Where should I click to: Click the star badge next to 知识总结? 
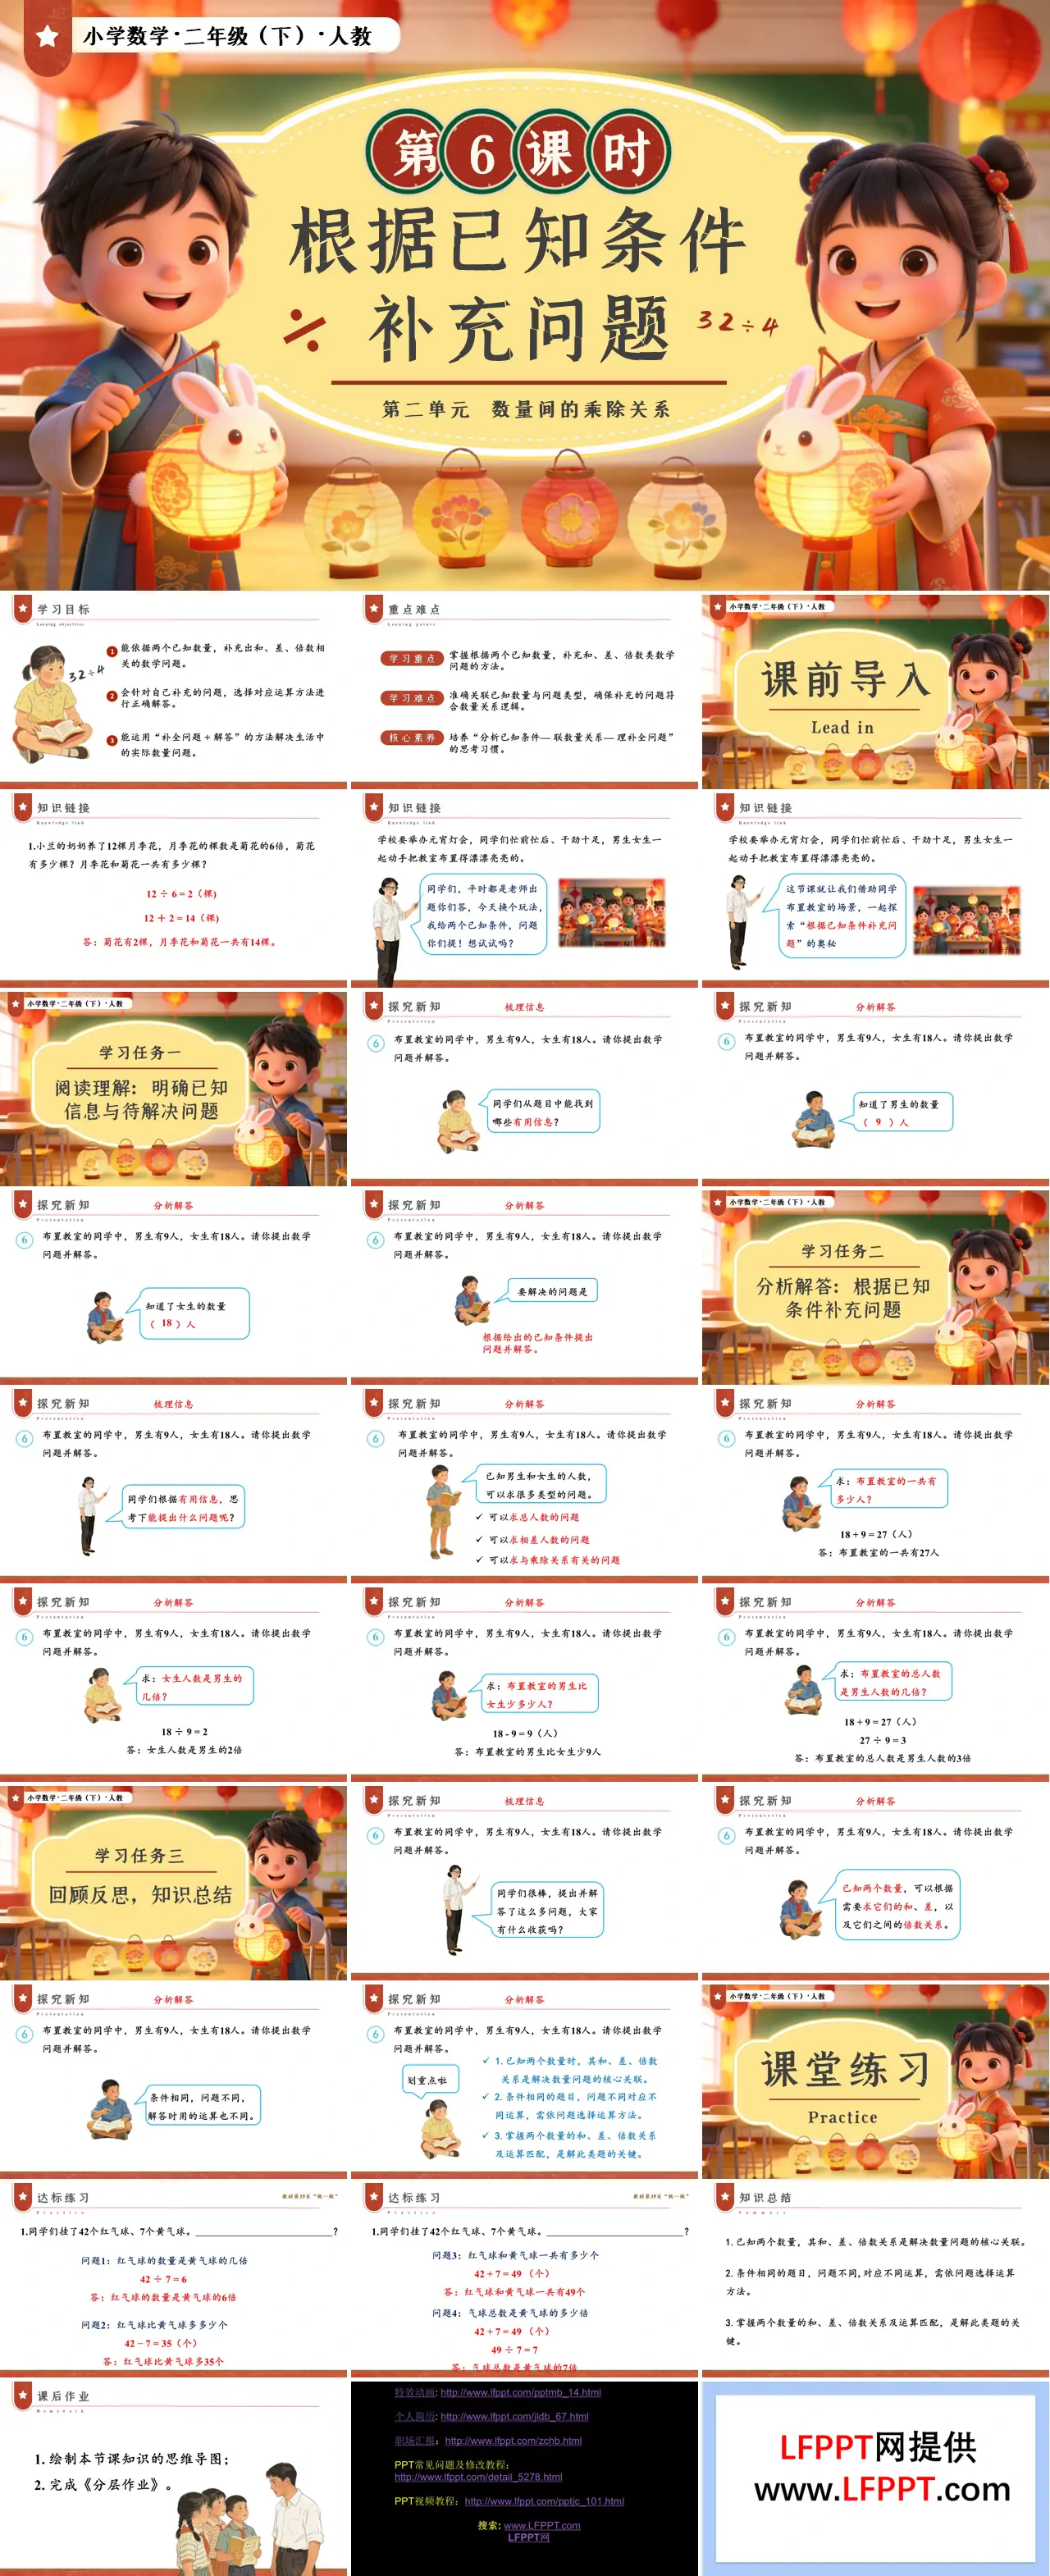(x=725, y=2197)
